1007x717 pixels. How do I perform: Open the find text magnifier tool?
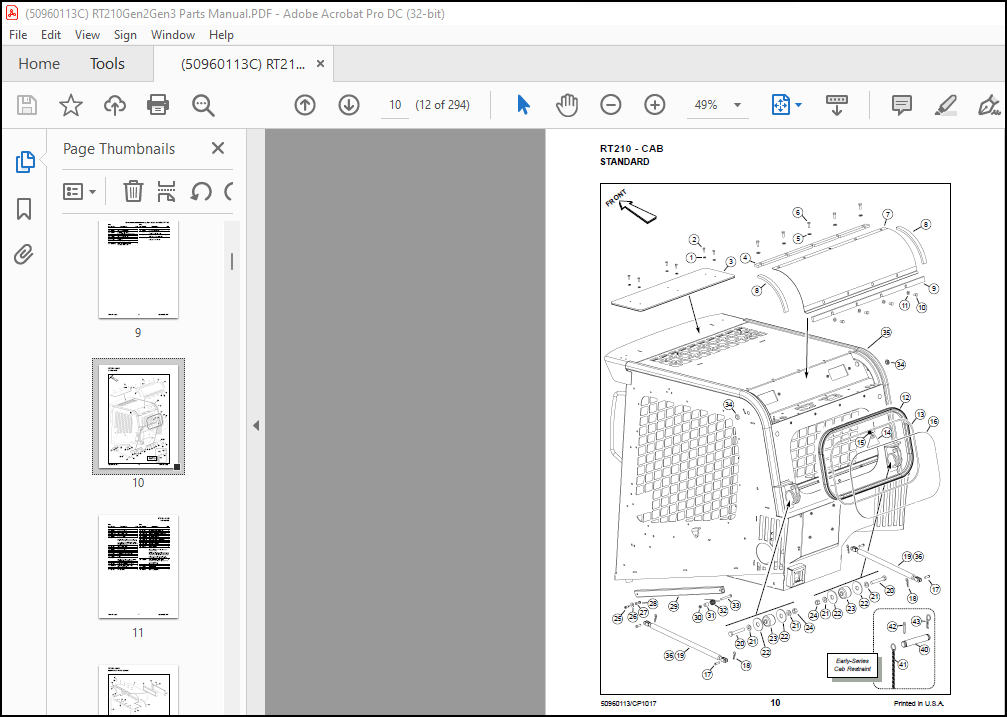point(203,105)
